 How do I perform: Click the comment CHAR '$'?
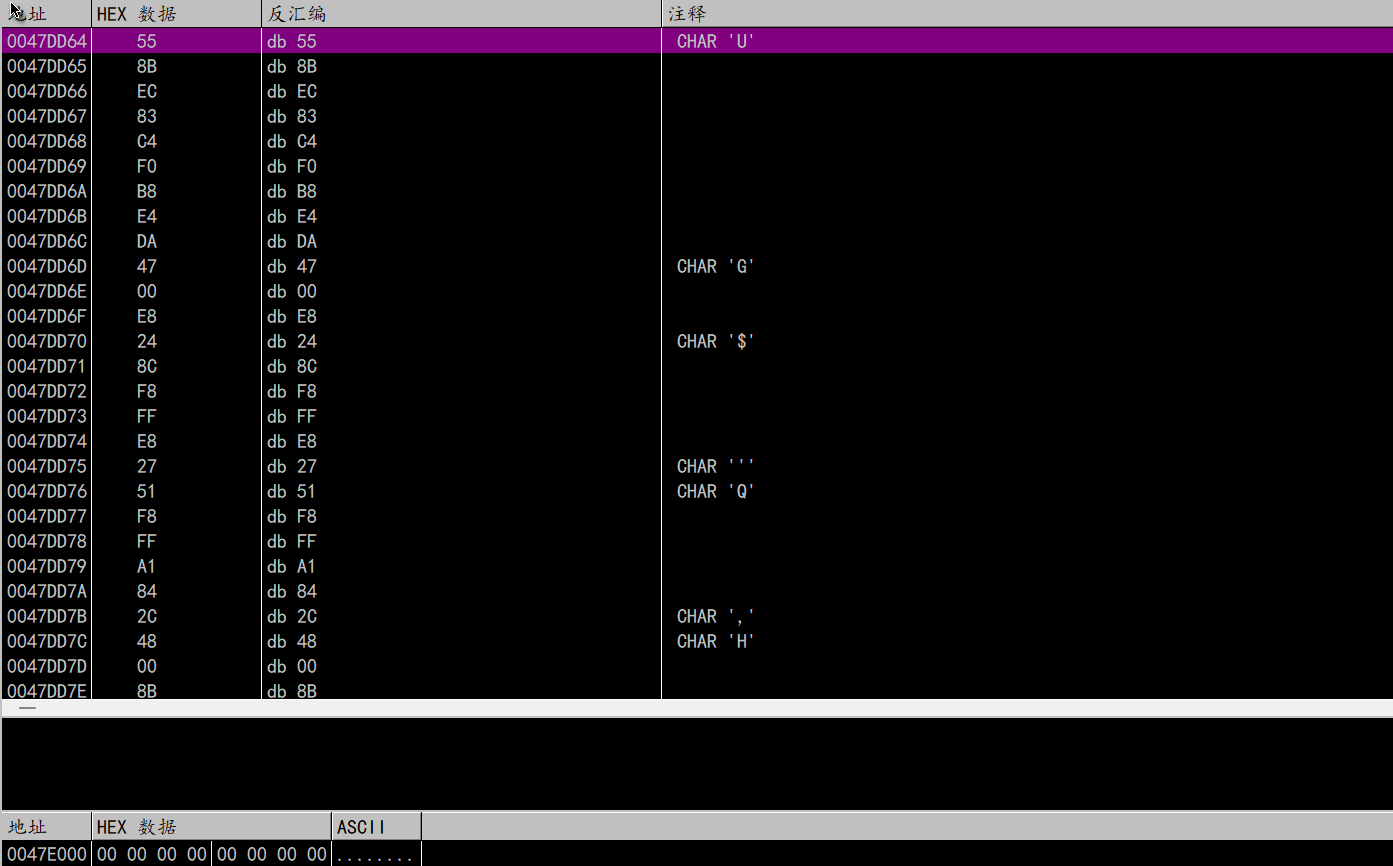pos(715,341)
